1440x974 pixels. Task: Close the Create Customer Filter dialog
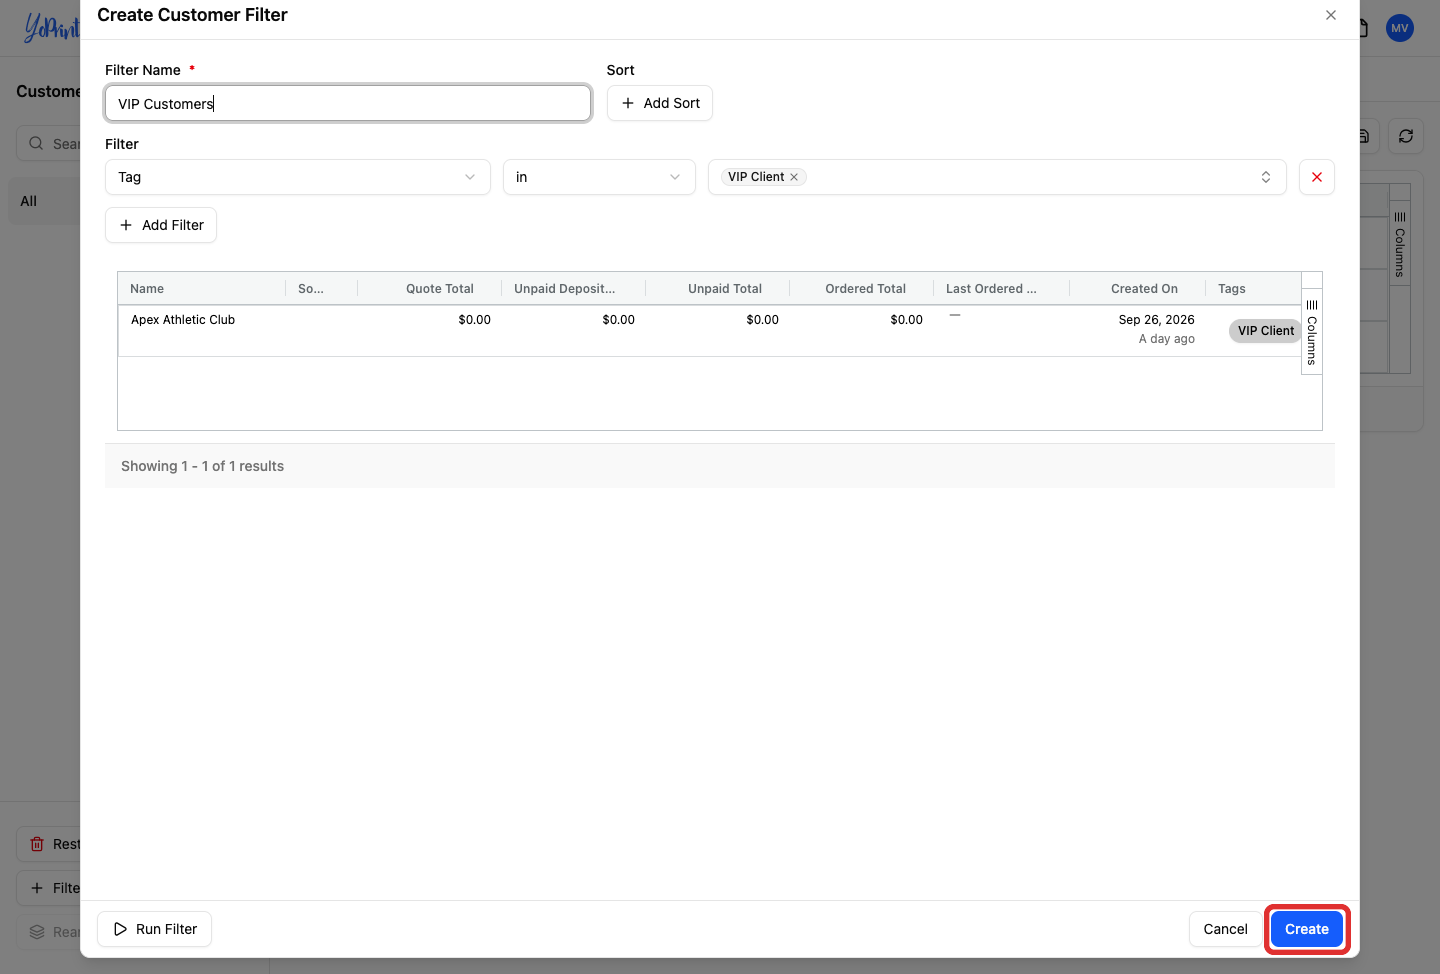(1331, 15)
